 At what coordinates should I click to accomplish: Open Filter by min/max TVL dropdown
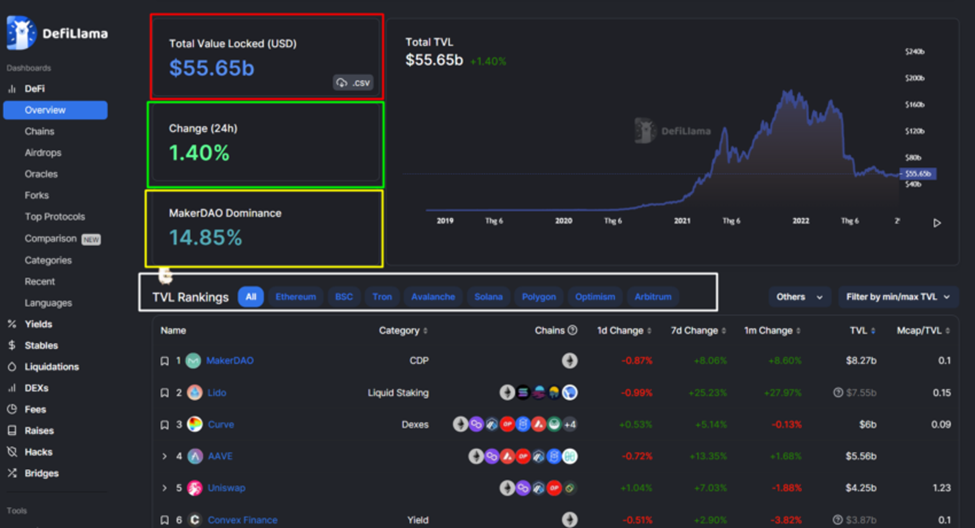click(898, 297)
